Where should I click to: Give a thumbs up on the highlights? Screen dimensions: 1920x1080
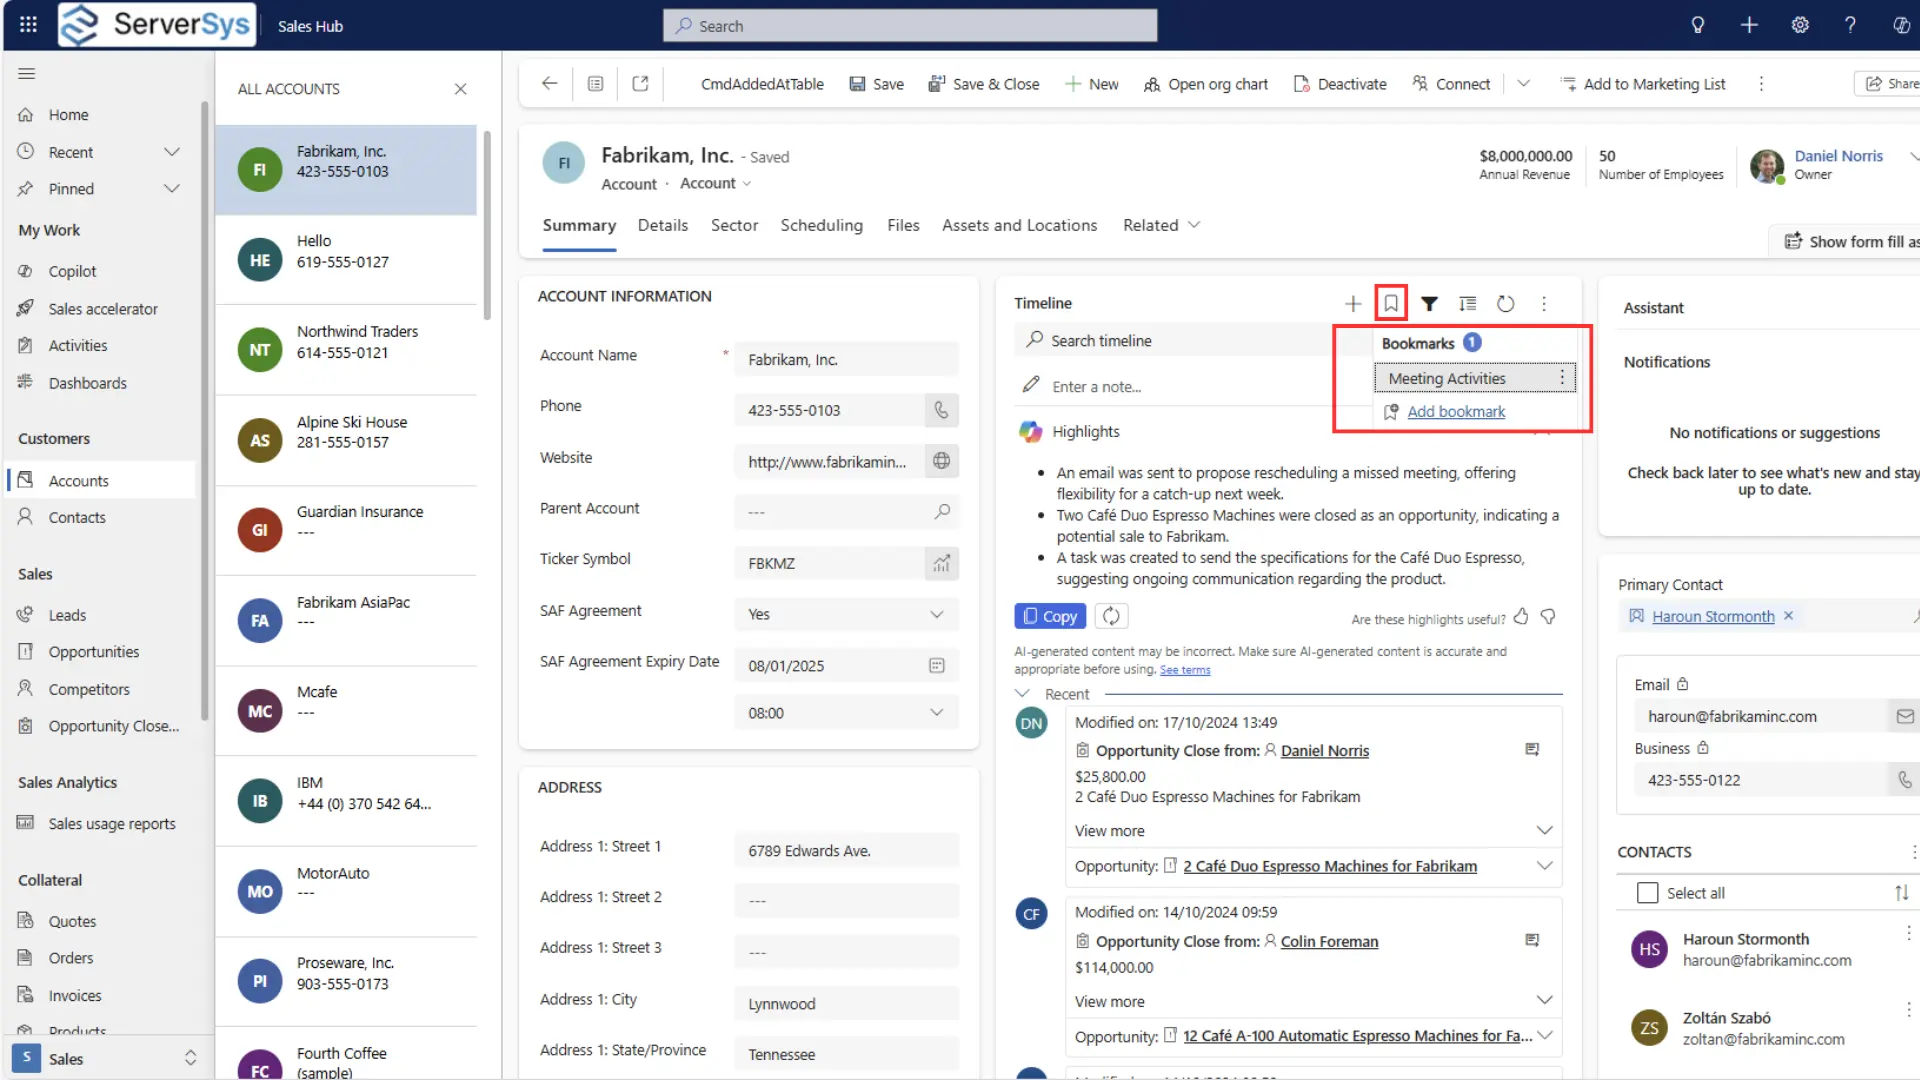click(1521, 618)
